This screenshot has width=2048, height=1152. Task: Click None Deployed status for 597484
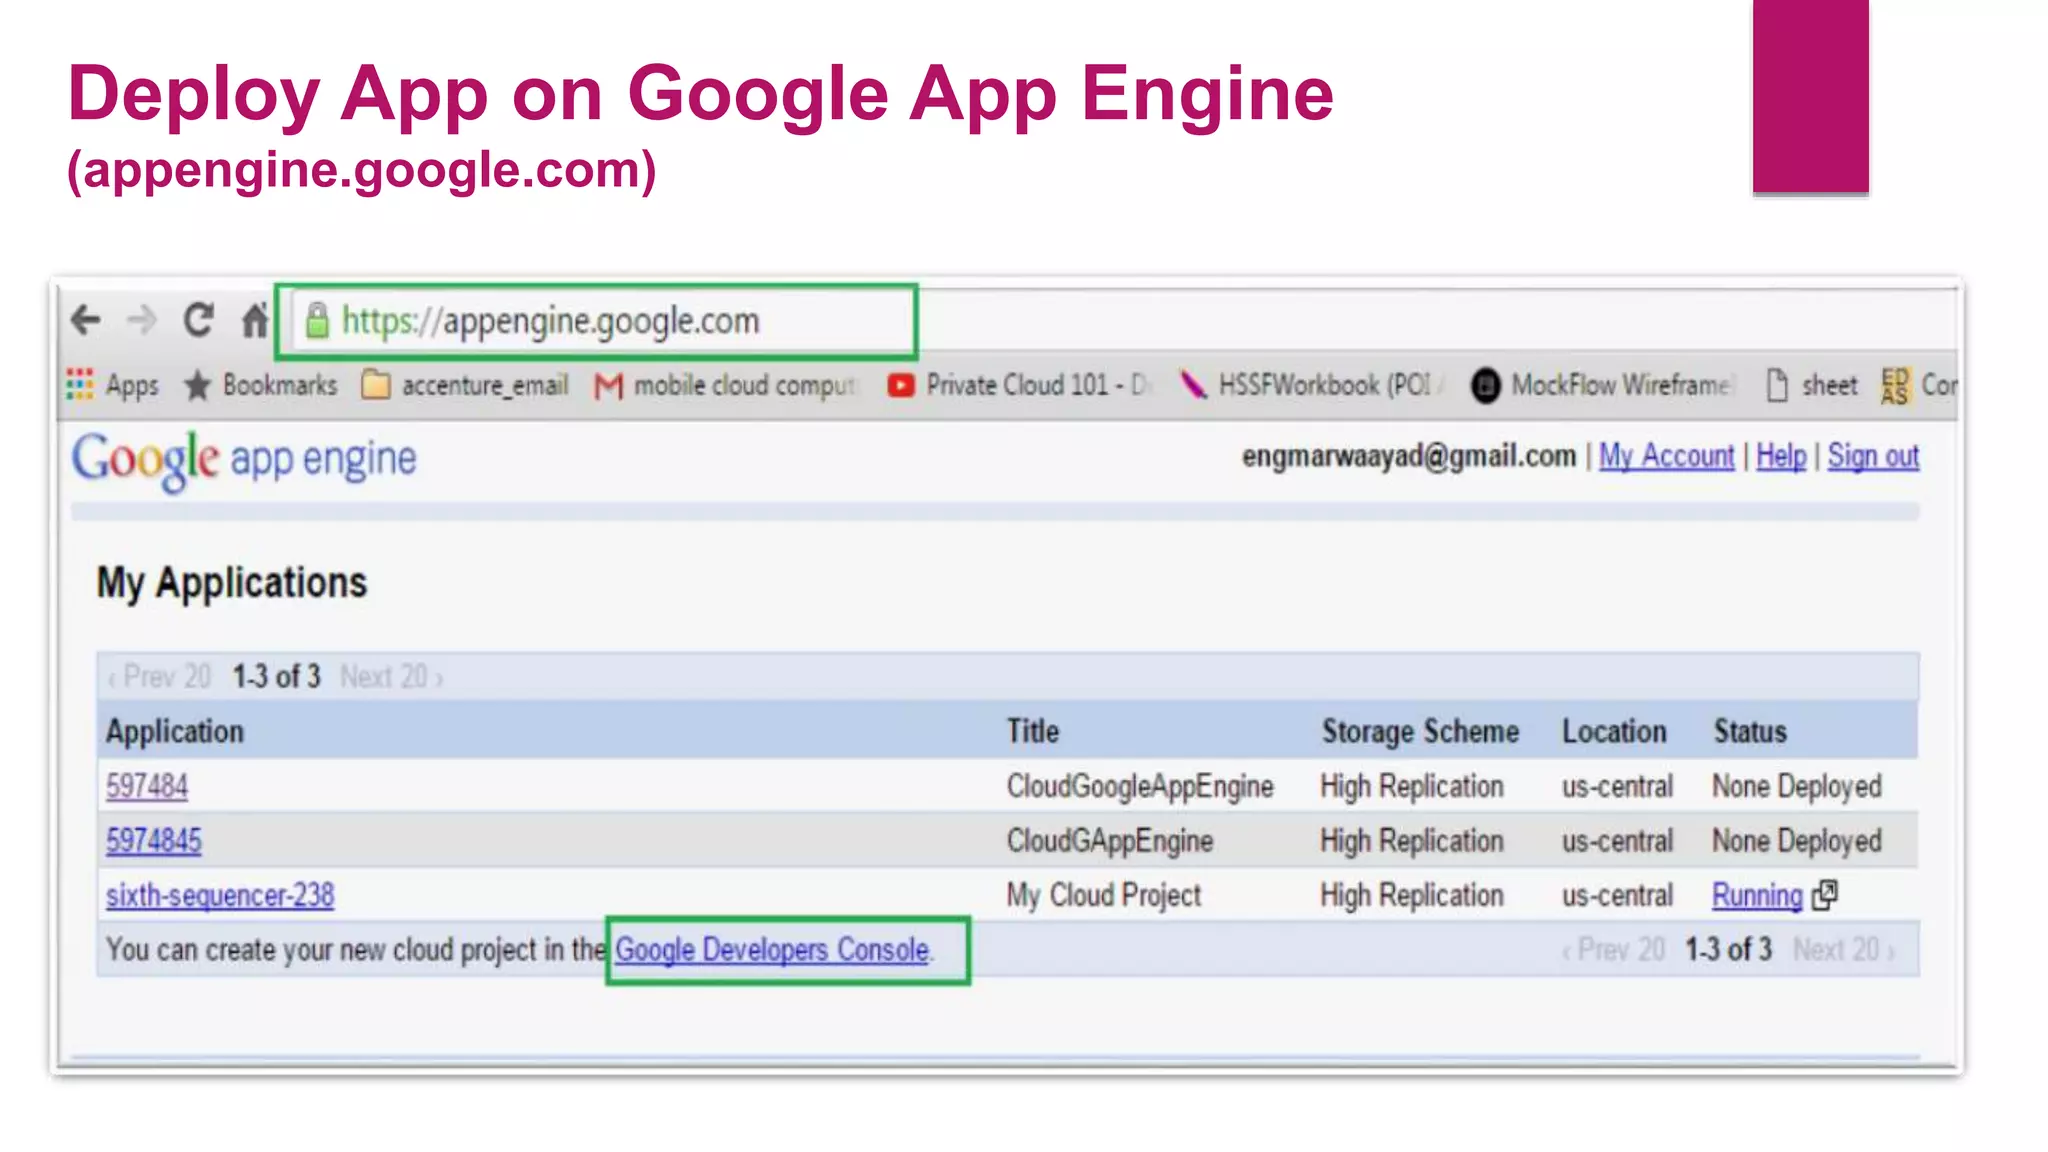point(1797,786)
